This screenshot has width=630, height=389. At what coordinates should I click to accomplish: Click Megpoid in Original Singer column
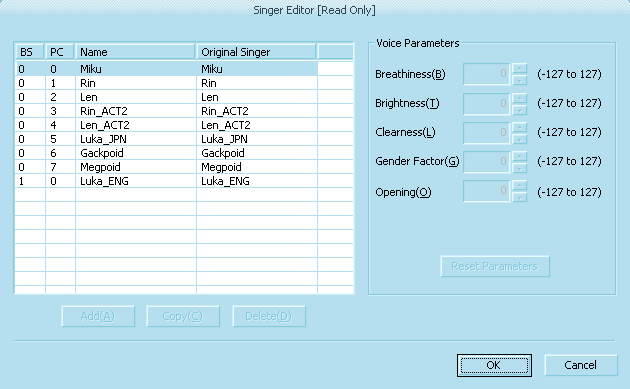[x=221, y=167]
